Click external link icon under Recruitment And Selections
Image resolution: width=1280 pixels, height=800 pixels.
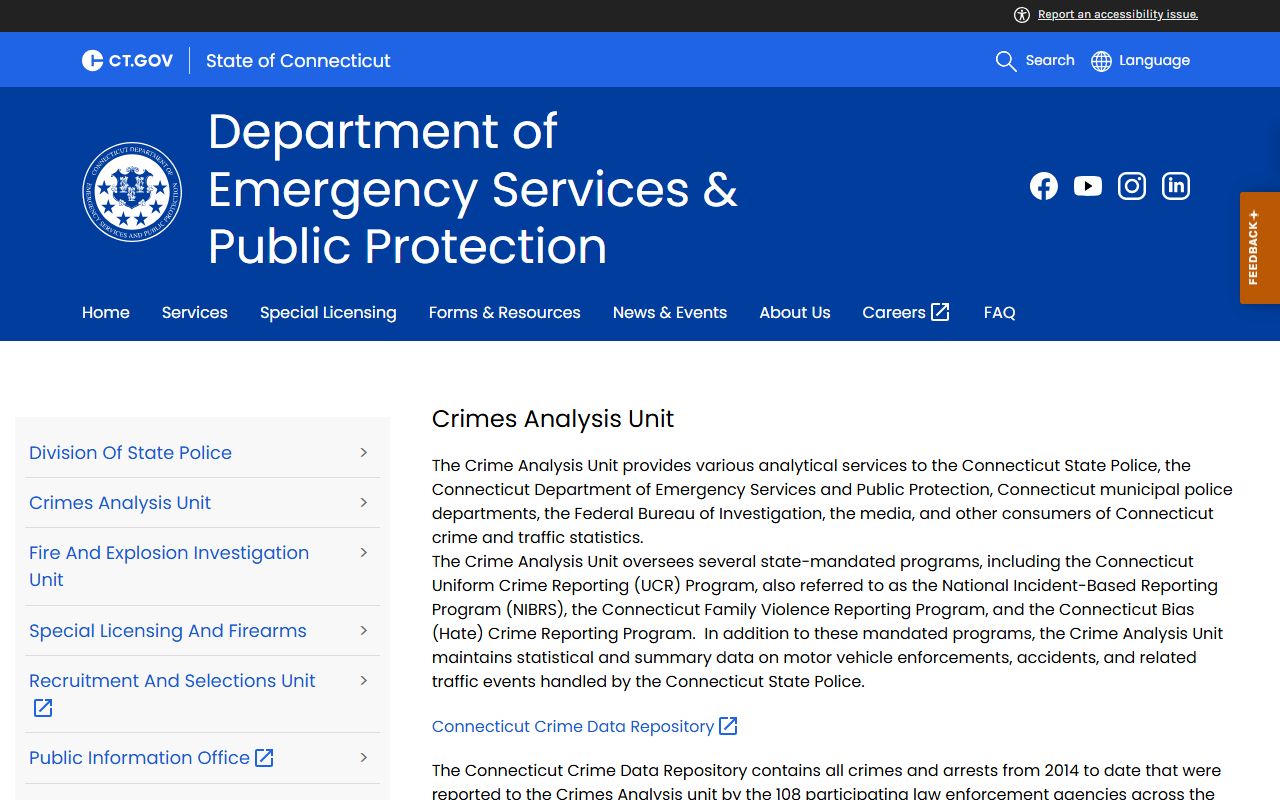pyautogui.click(x=43, y=708)
